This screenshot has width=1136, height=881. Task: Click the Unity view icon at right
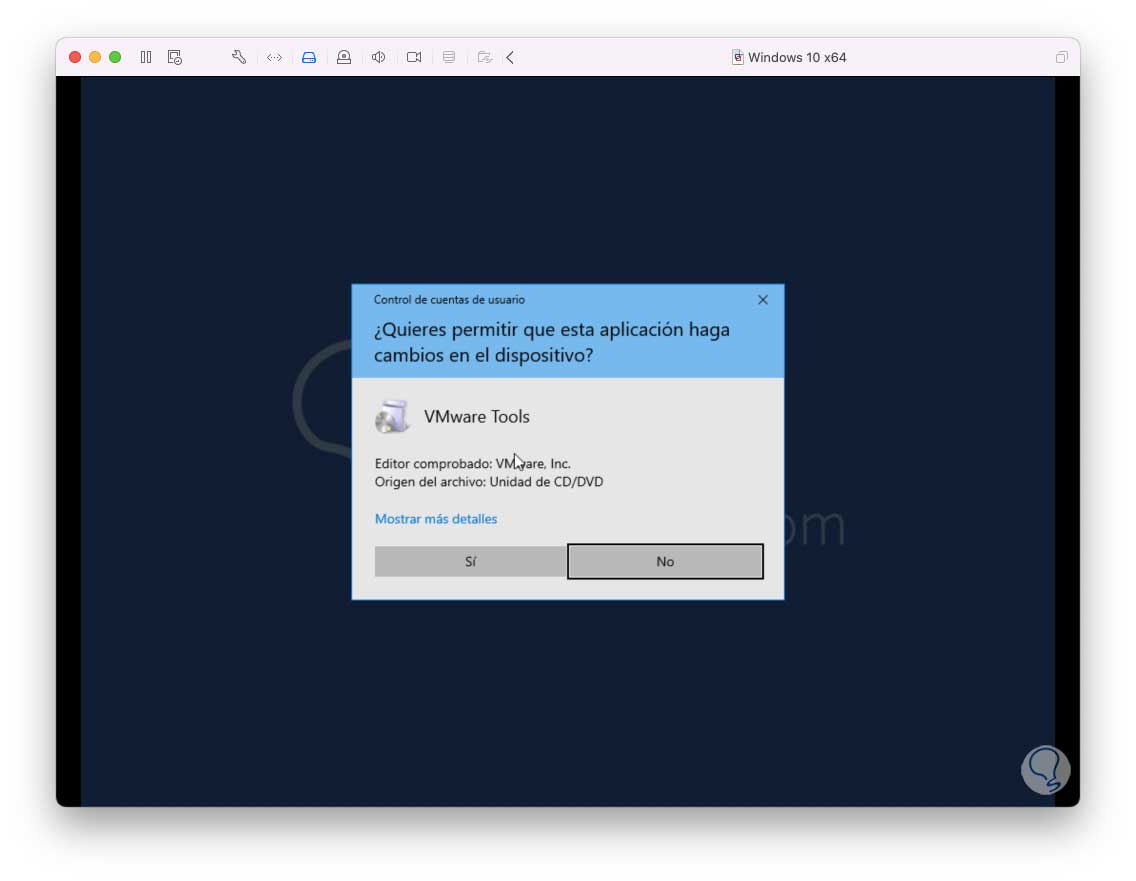tap(1061, 57)
